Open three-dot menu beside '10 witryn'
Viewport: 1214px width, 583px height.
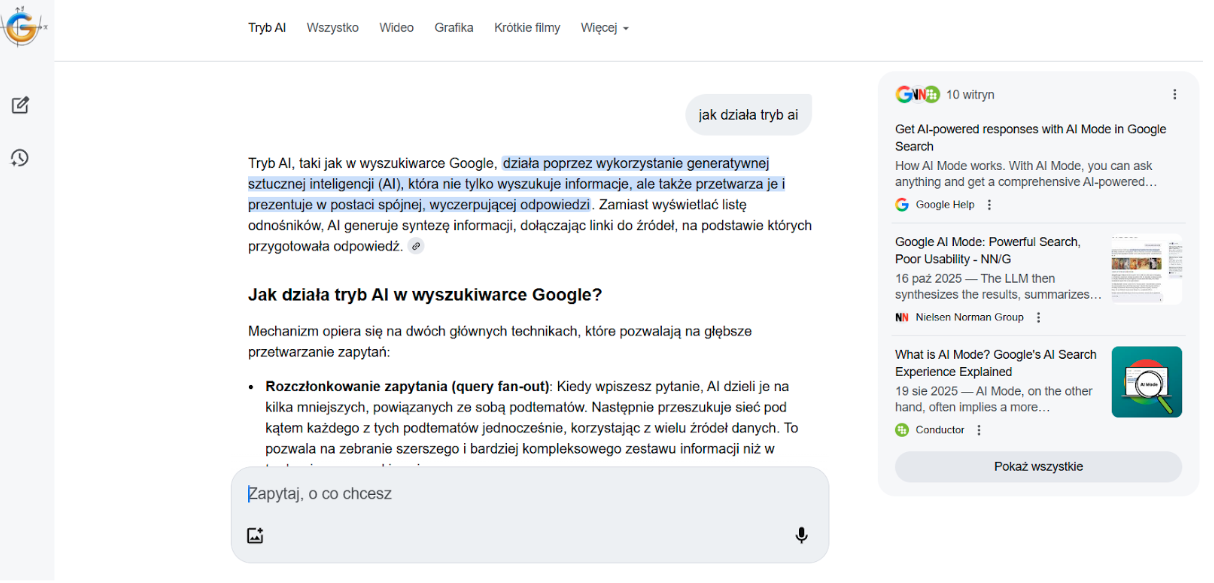click(1174, 94)
